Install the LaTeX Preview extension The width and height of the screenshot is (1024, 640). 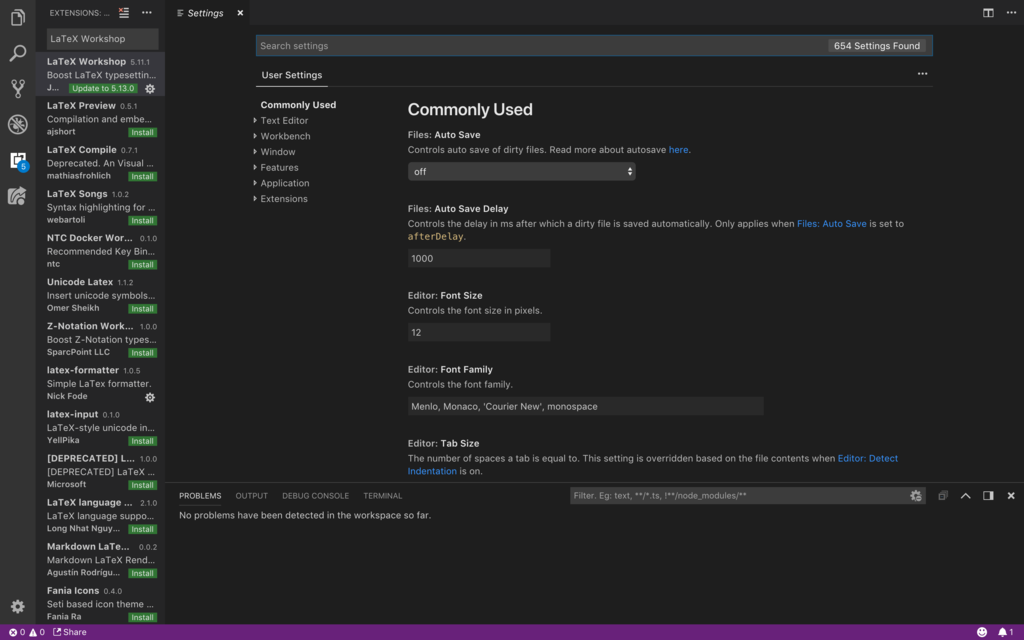tap(142, 133)
